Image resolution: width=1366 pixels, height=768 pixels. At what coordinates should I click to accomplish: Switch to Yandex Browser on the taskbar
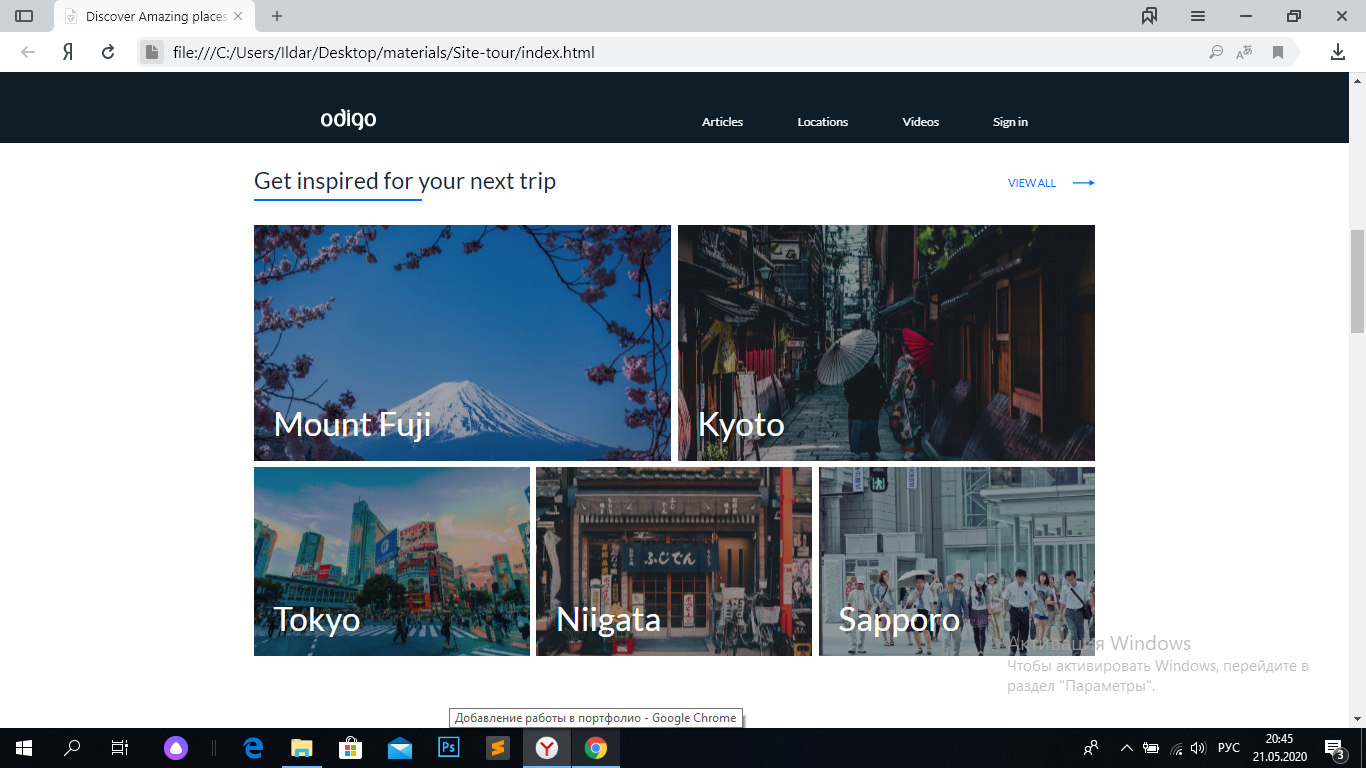click(546, 747)
